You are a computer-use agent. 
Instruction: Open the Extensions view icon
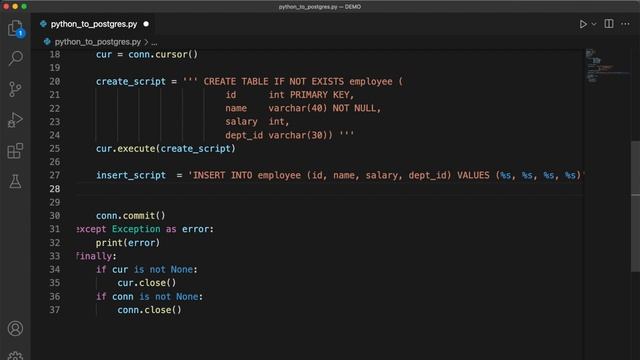pyautogui.click(x=16, y=151)
